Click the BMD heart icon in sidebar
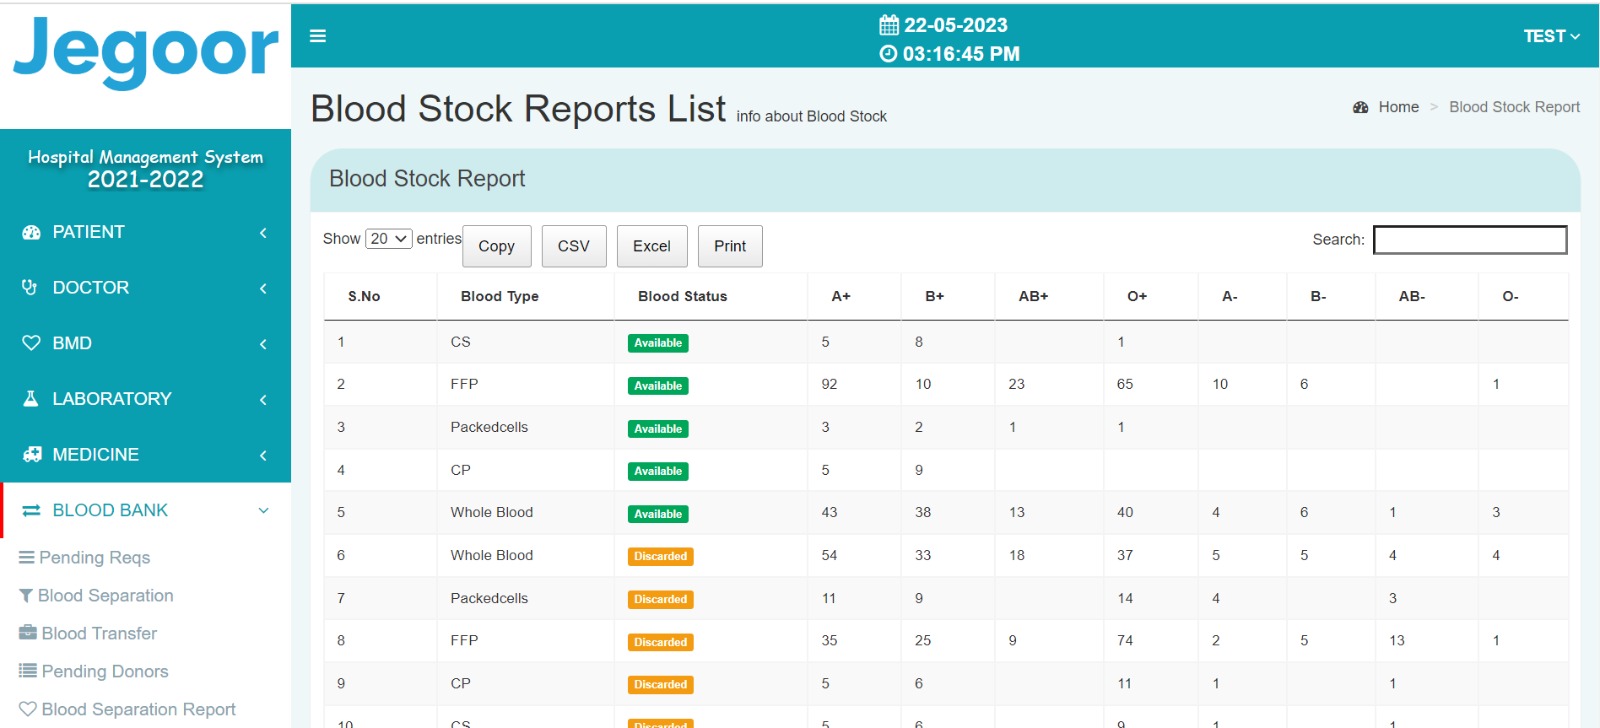The image size is (1600, 728). pyautogui.click(x=31, y=343)
